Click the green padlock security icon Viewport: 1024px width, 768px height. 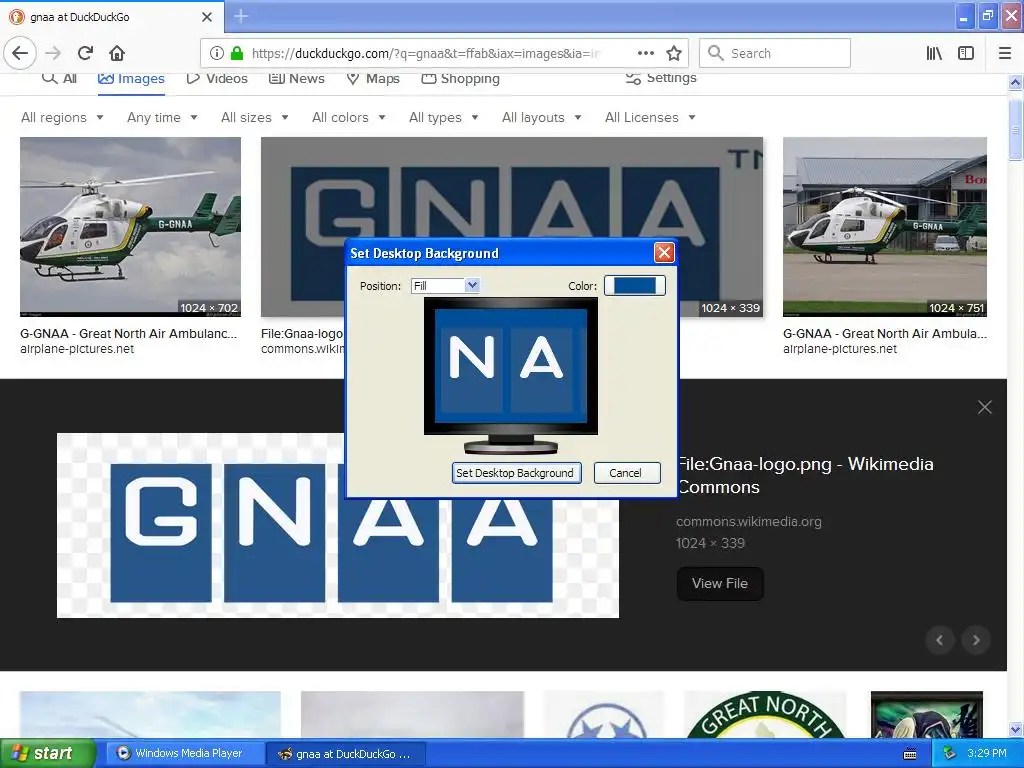point(237,53)
